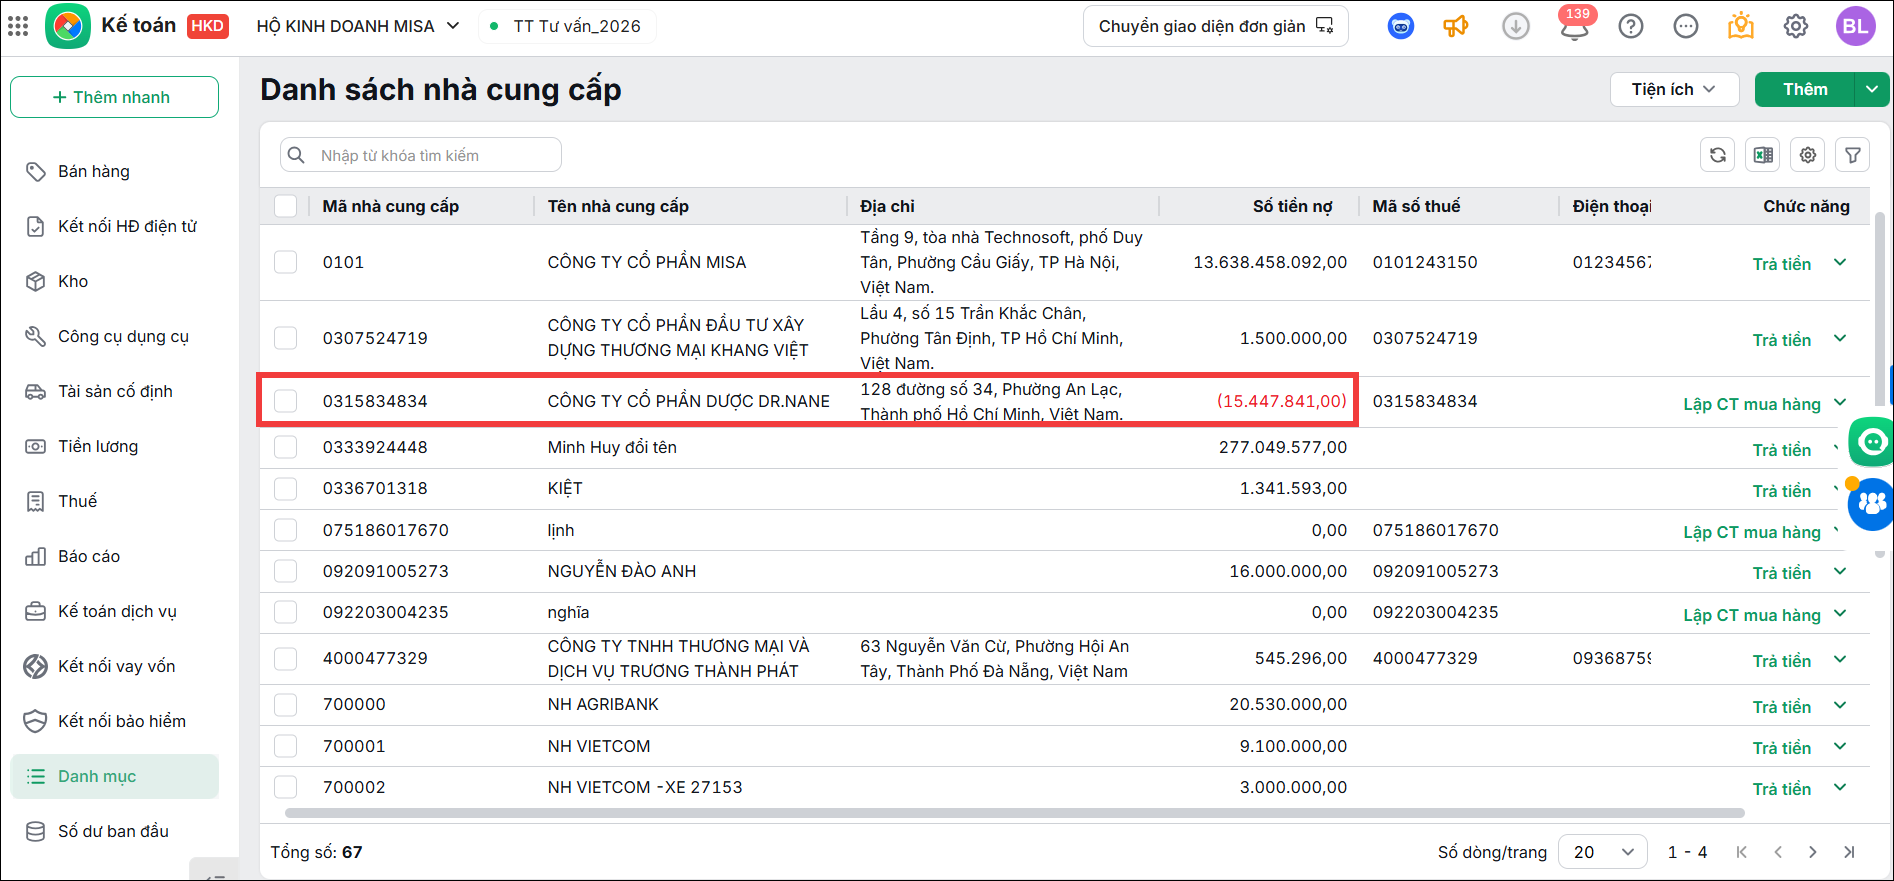The width and height of the screenshot is (1894, 881).
Task: Expand actions arrow for DƯỢC DR.NANE row
Action: click(1840, 402)
